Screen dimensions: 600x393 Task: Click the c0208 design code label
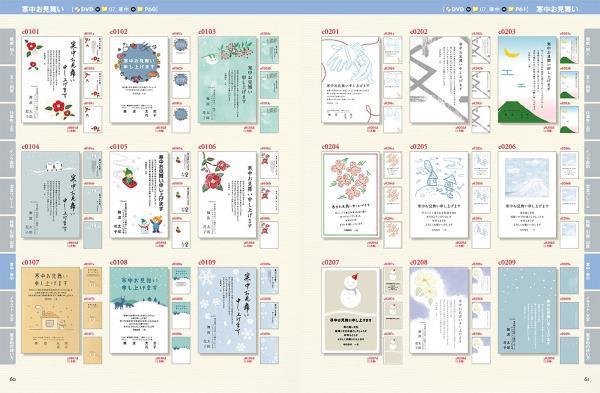(x=419, y=263)
